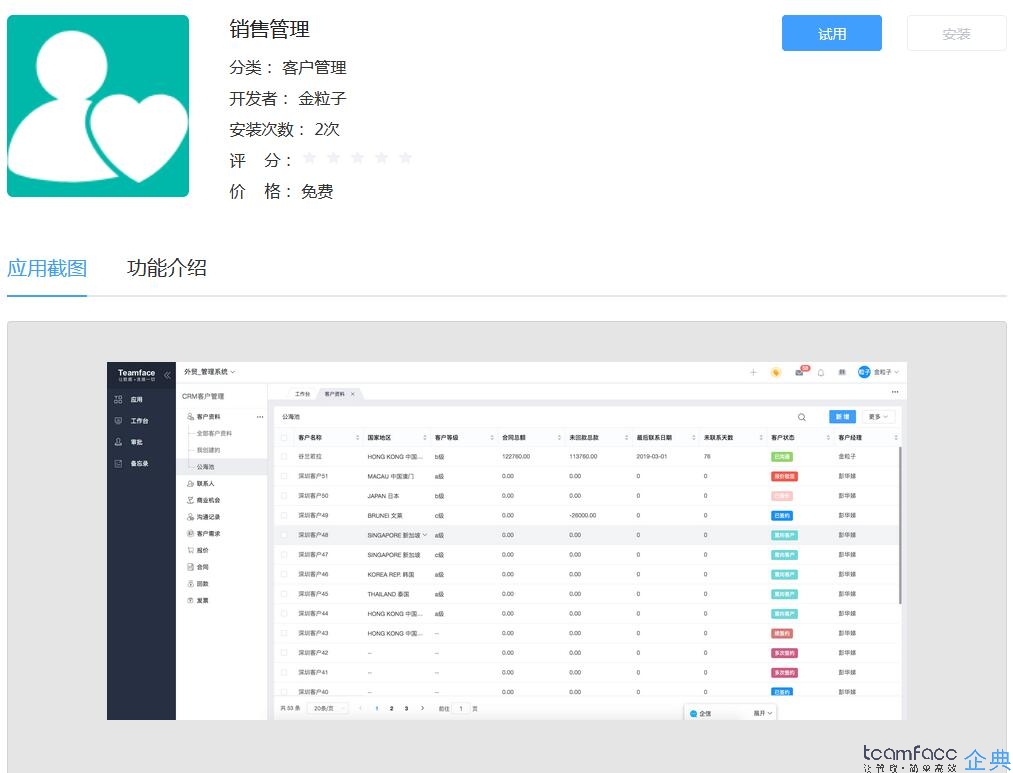1013x773 pixels.
Task: Open 报价 in the CRM menu
Action: click(198, 551)
